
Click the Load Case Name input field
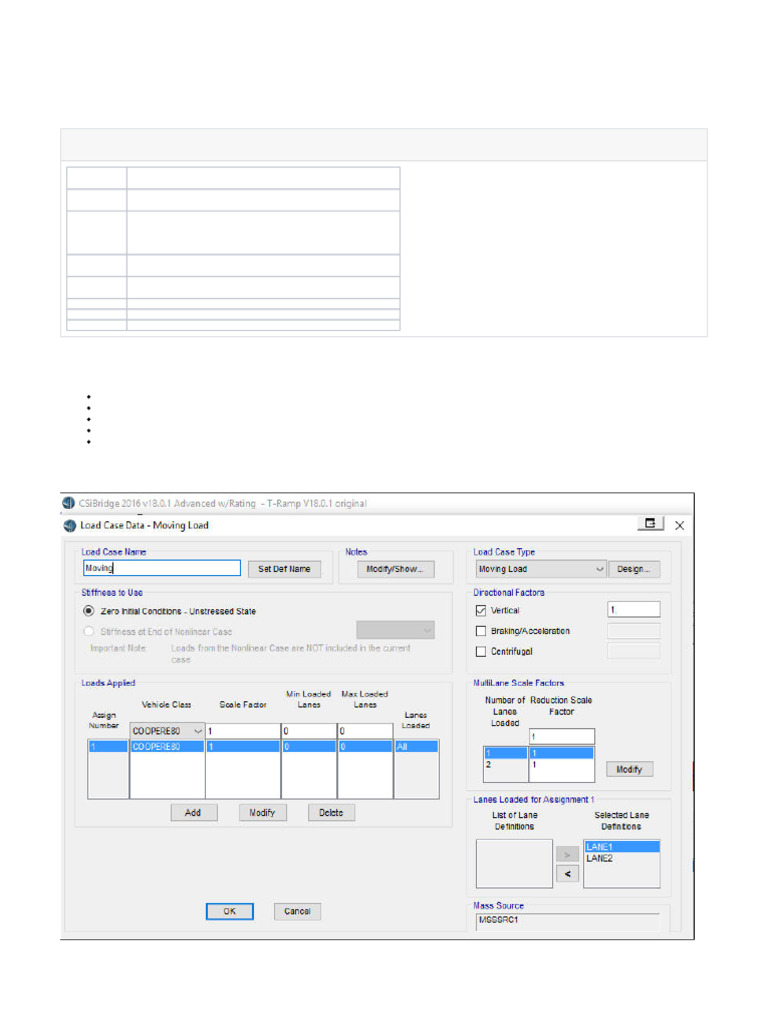point(162,568)
